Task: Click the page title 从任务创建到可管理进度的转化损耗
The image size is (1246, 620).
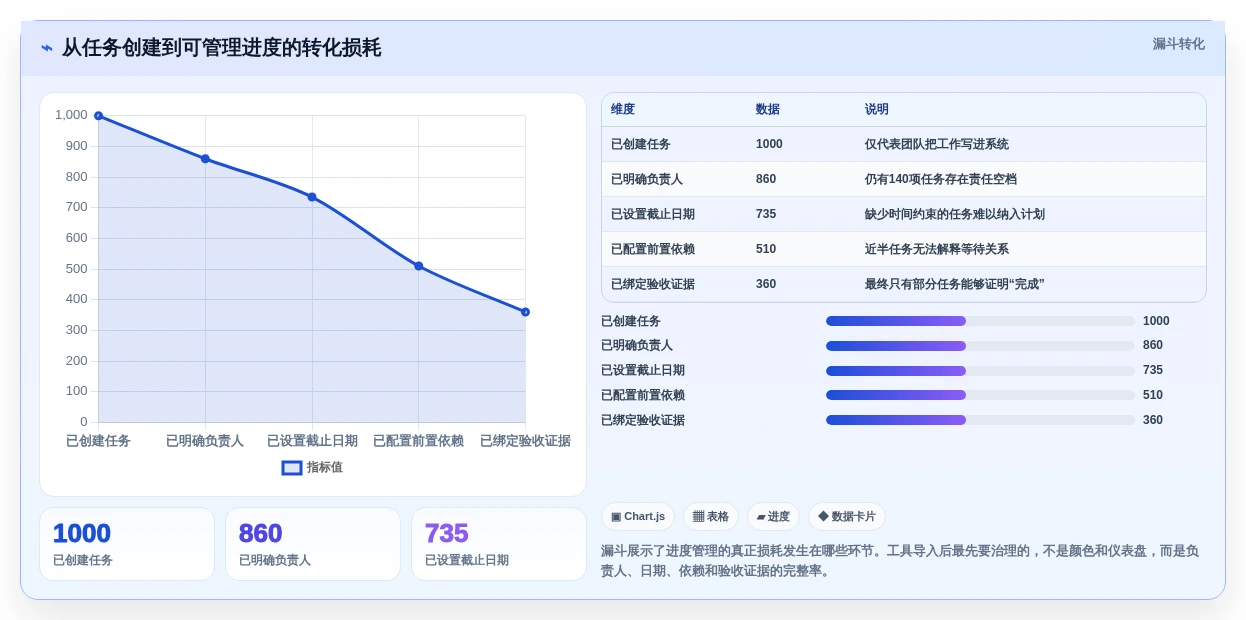Action: pos(221,48)
